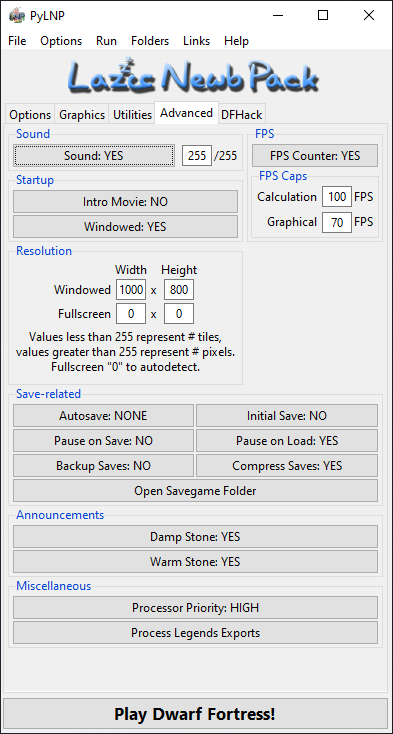This screenshot has width=393, height=734.
Task: Click the sound volume 255 field
Action: pos(197,155)
